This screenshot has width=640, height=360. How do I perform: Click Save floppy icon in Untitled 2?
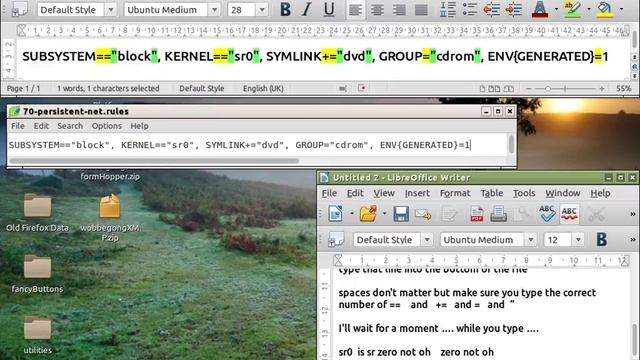tap(401, 213)
